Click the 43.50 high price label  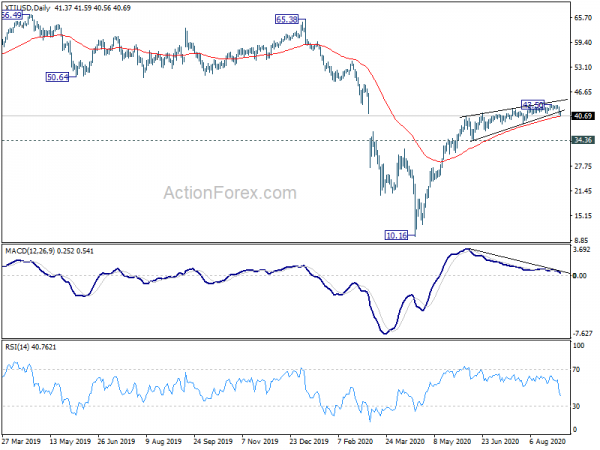[533, 104]
